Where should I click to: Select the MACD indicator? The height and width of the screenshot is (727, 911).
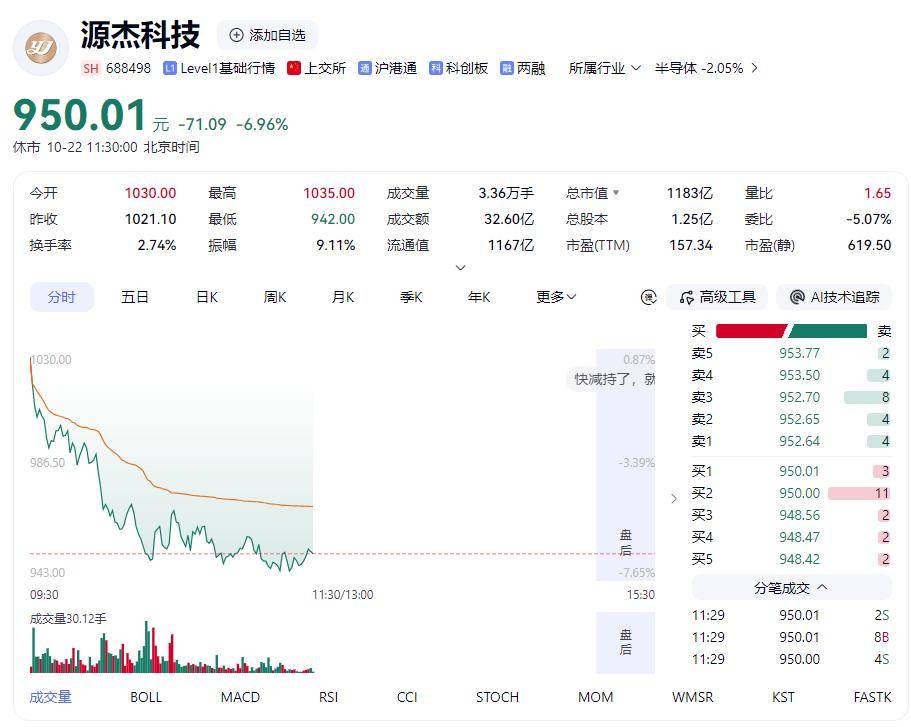[240, 697]
